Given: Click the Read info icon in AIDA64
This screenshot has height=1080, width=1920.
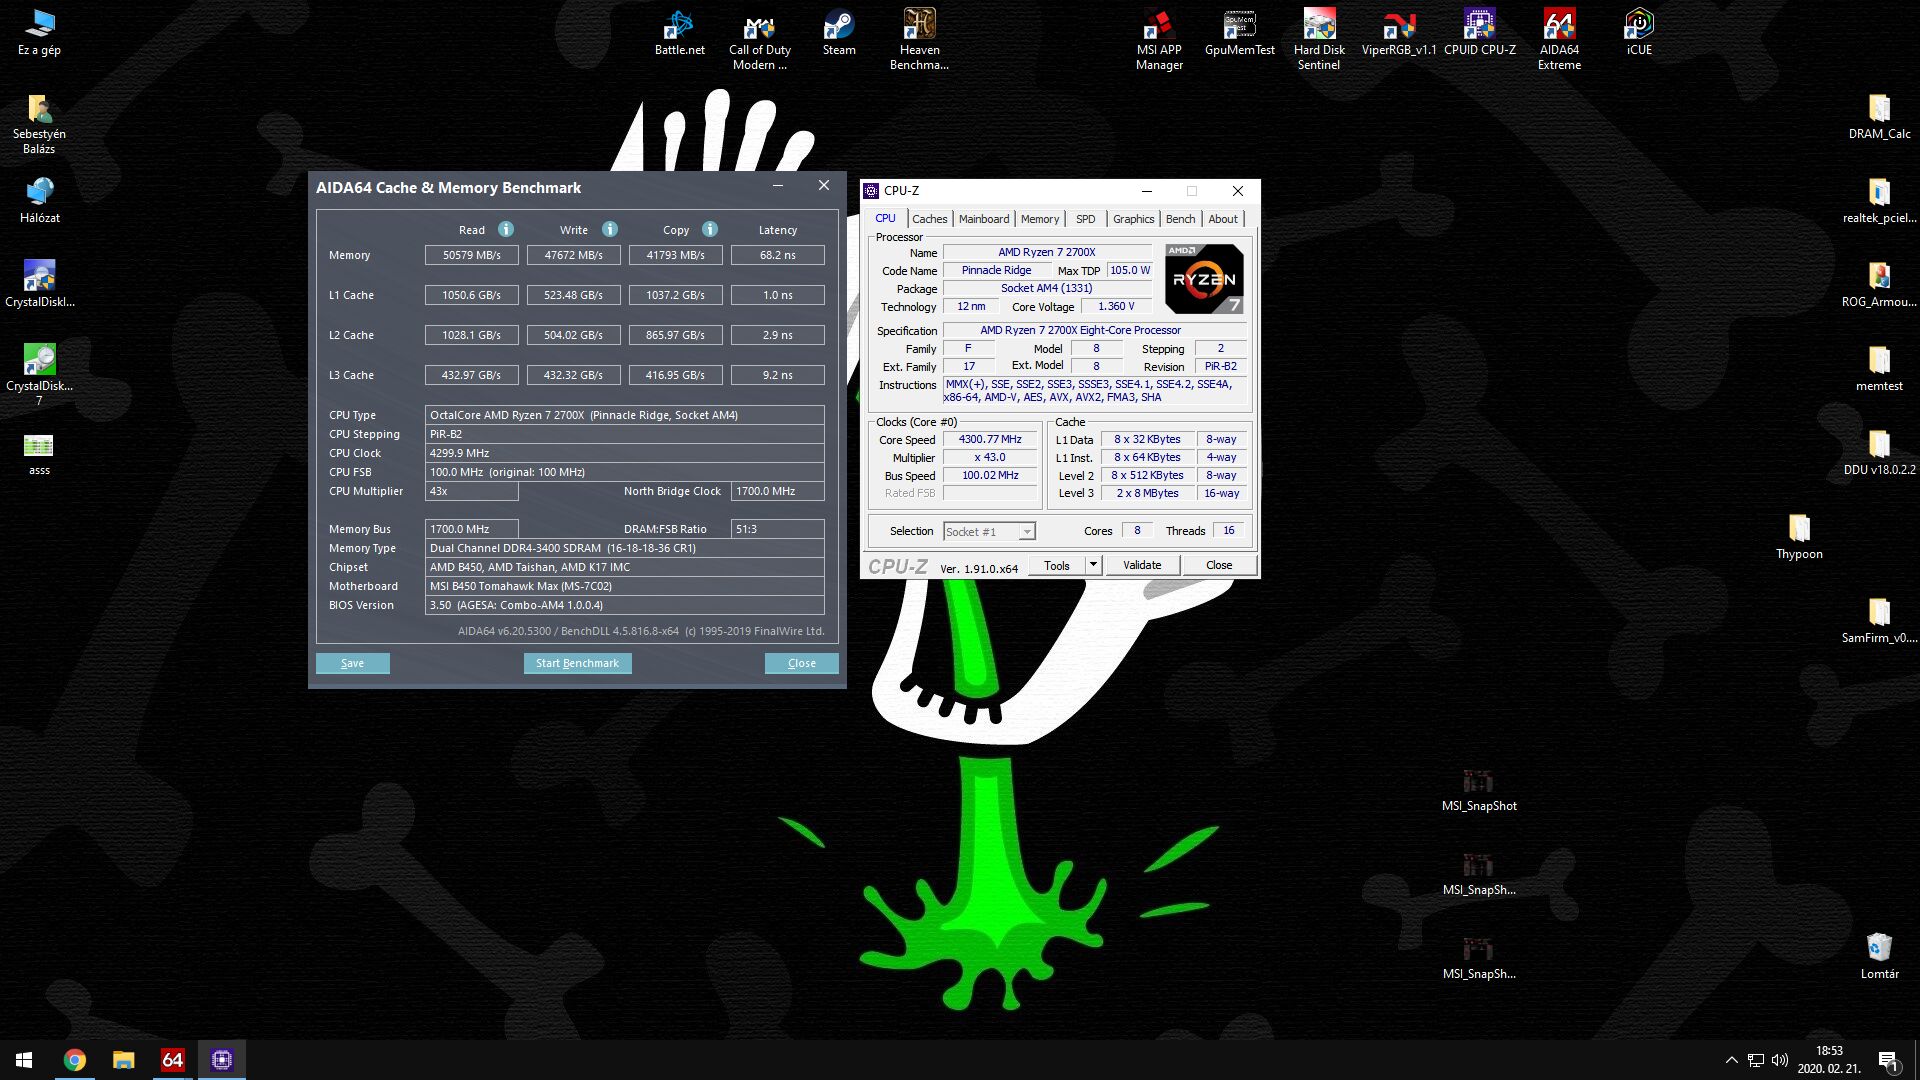Looking at the screenshot, I should 506,229.
